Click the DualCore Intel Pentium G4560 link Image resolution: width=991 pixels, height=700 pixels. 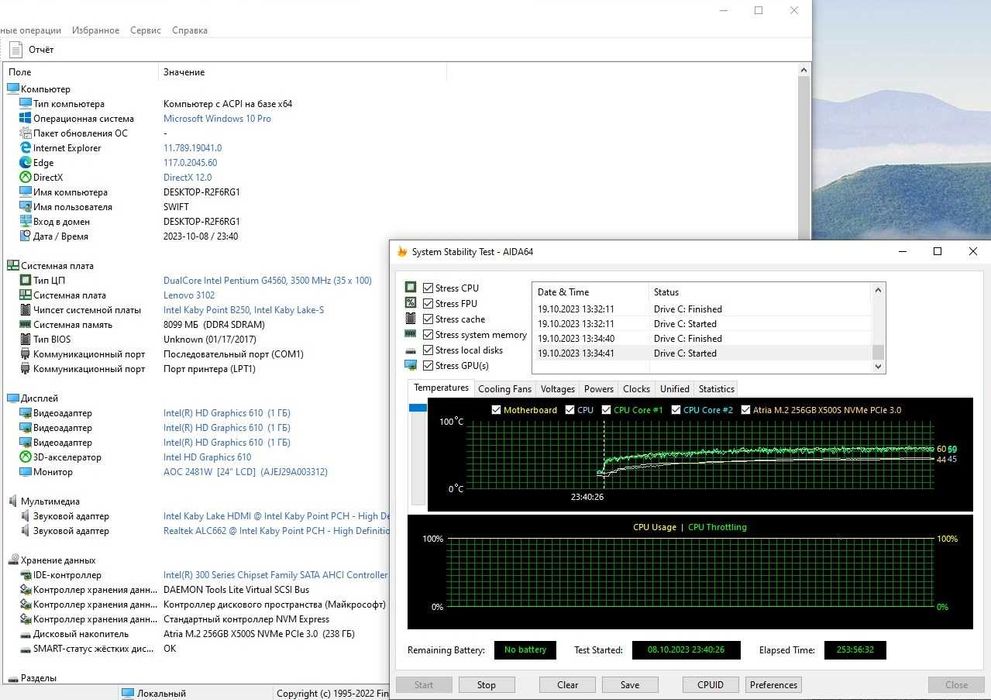(267, 281)
